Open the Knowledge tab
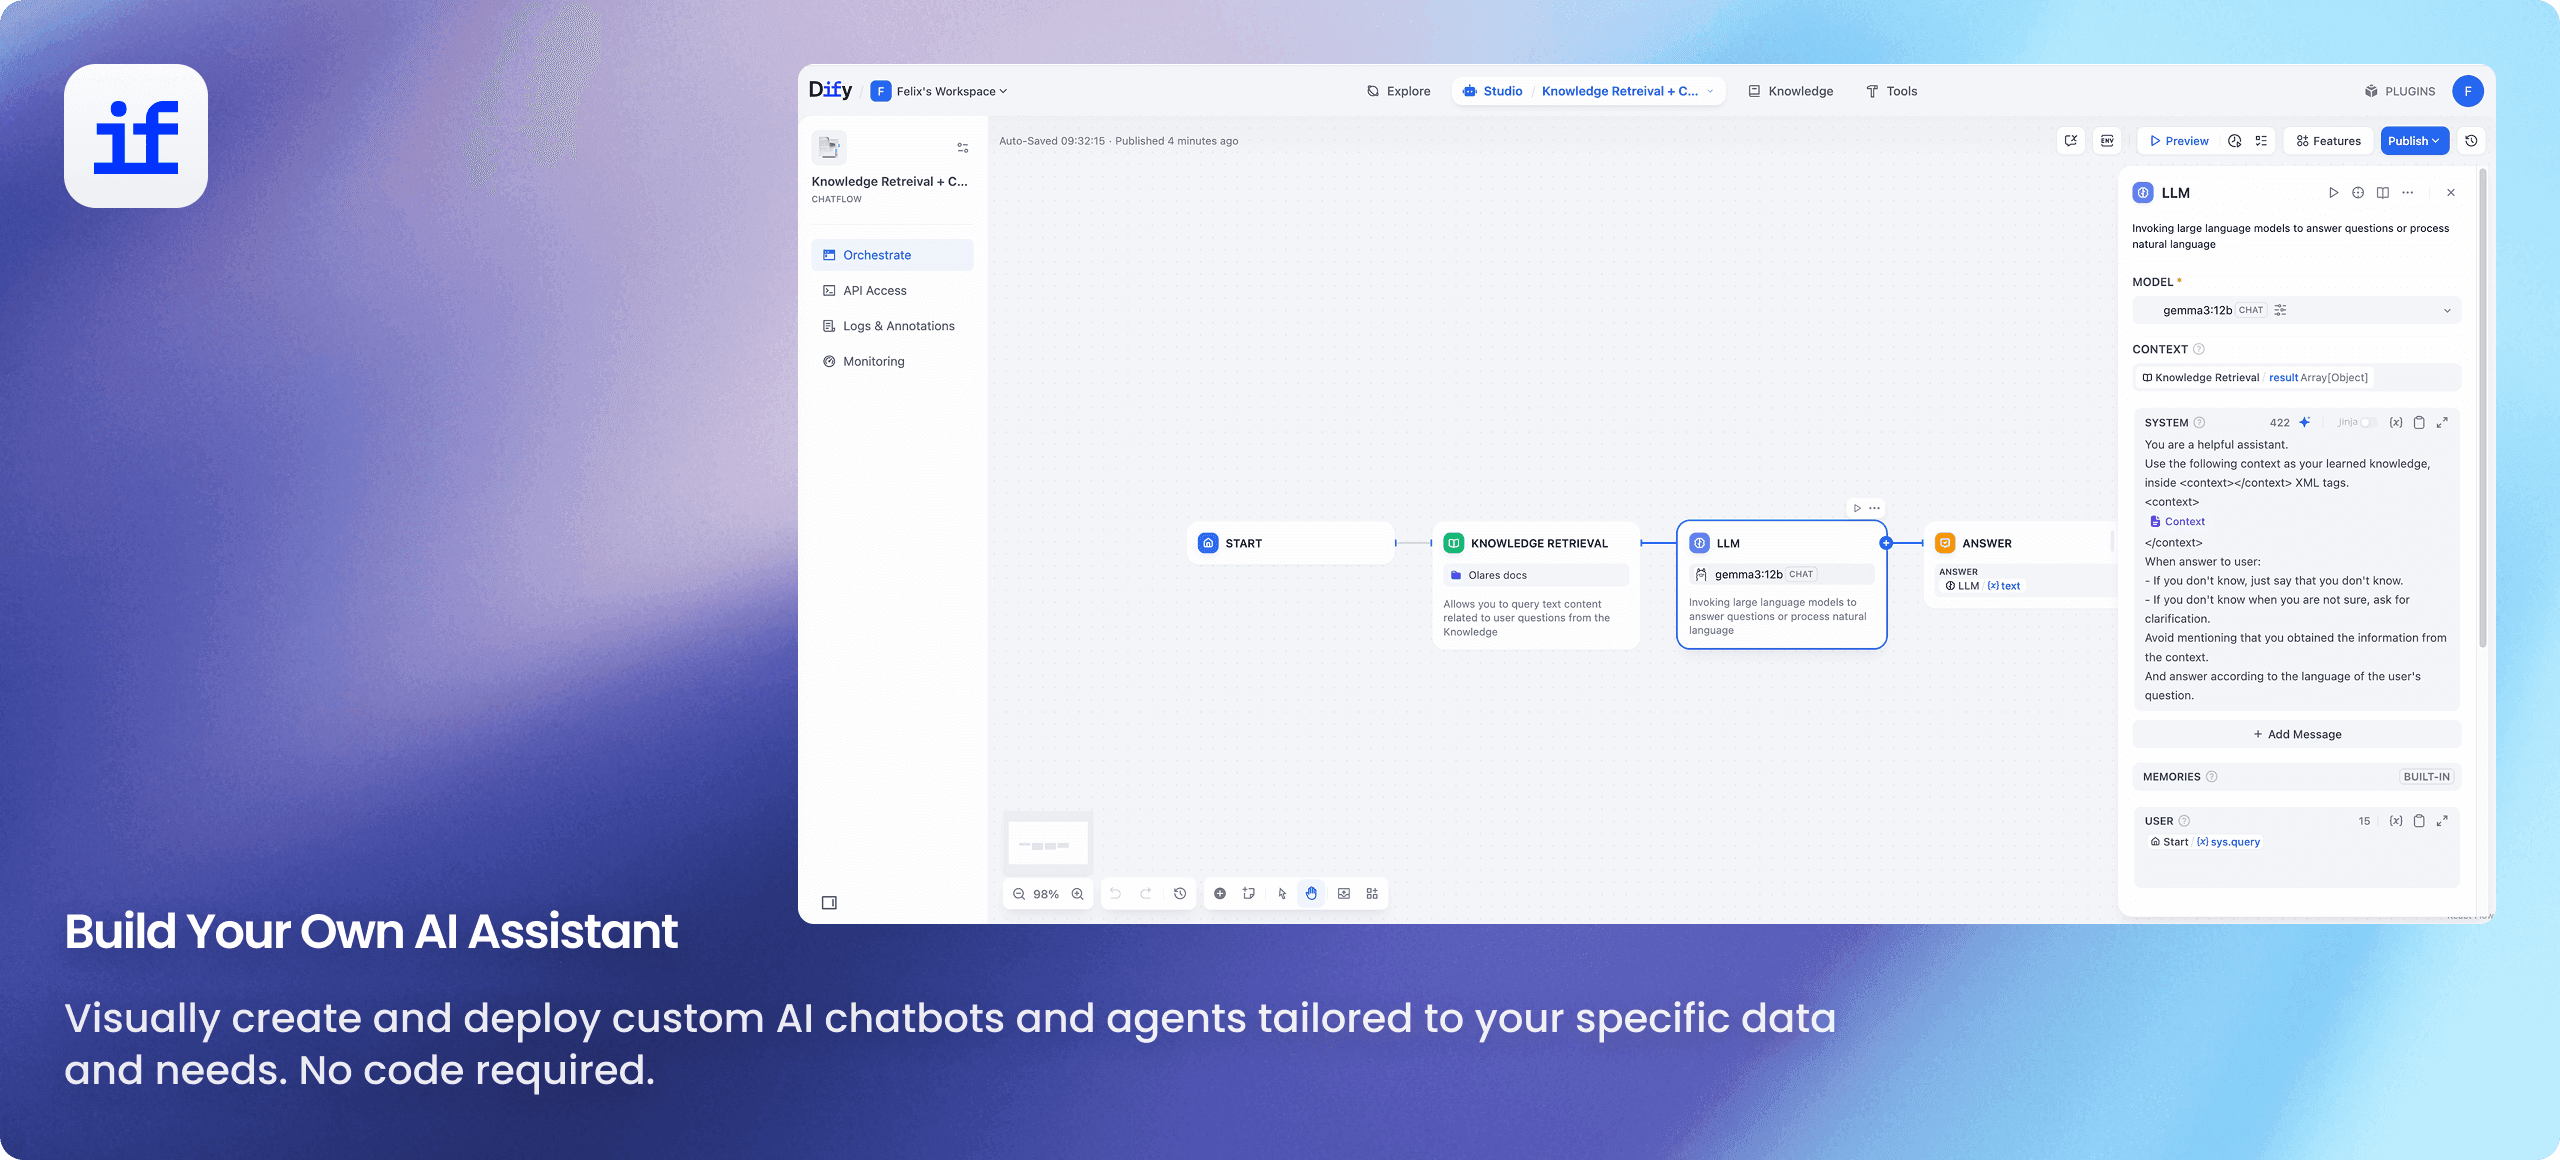 point(1791,91)
